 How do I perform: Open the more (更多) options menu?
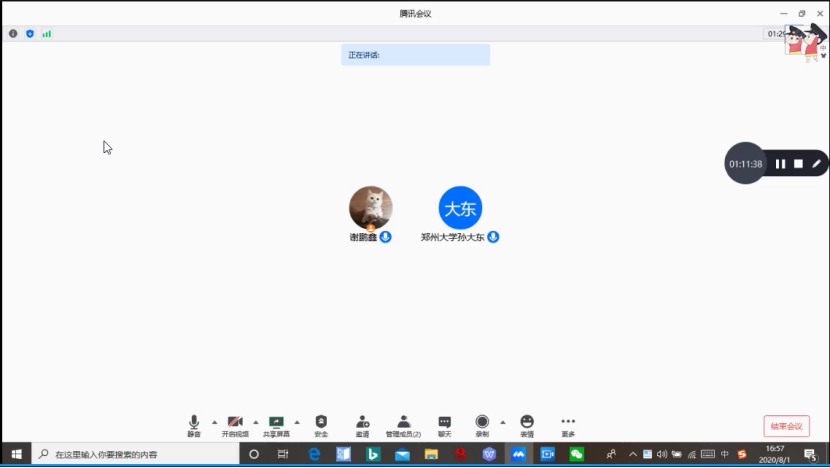[568, 424]
